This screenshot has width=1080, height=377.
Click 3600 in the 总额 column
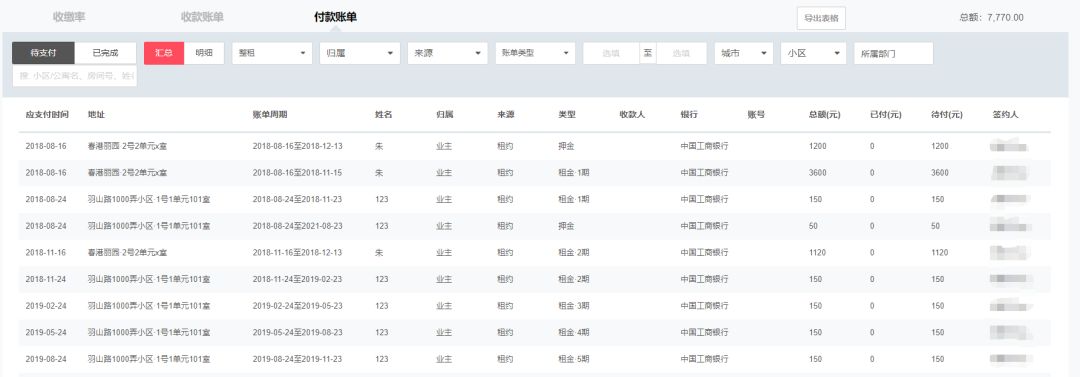[x=818, y=173]
